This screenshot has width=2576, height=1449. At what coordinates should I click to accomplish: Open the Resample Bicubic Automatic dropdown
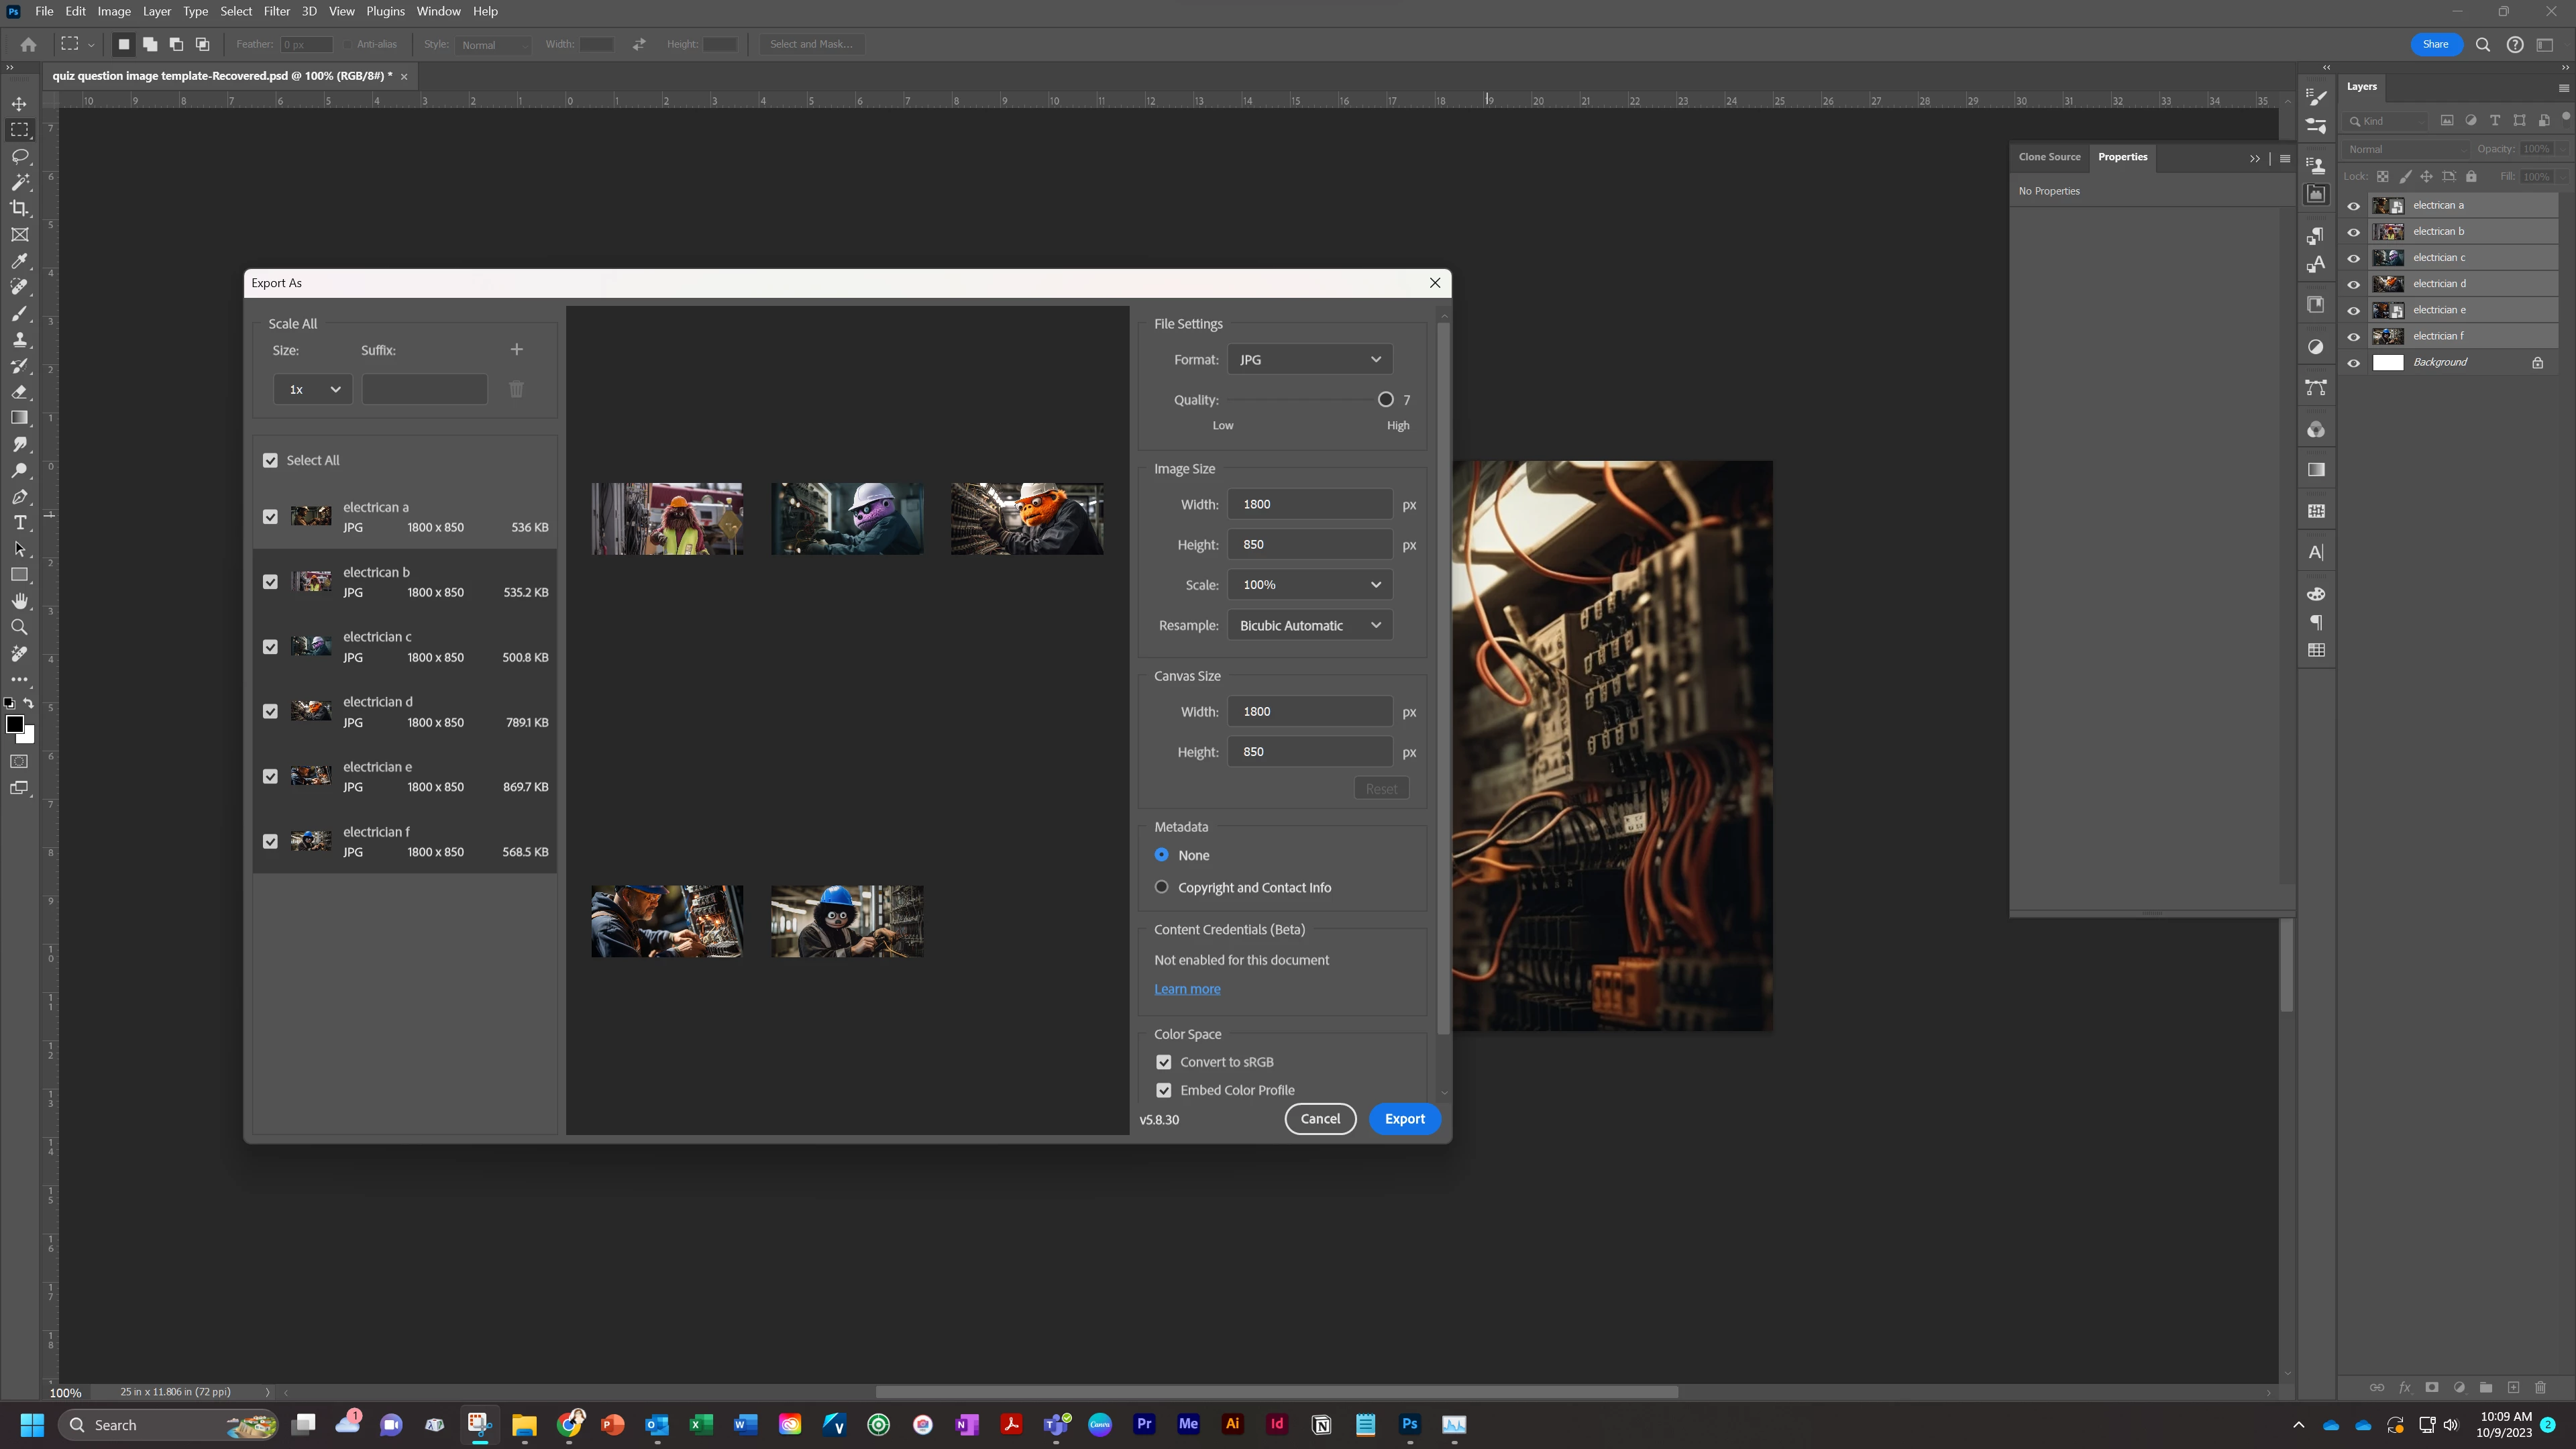pyautogui.click(x=1309, y=625)
